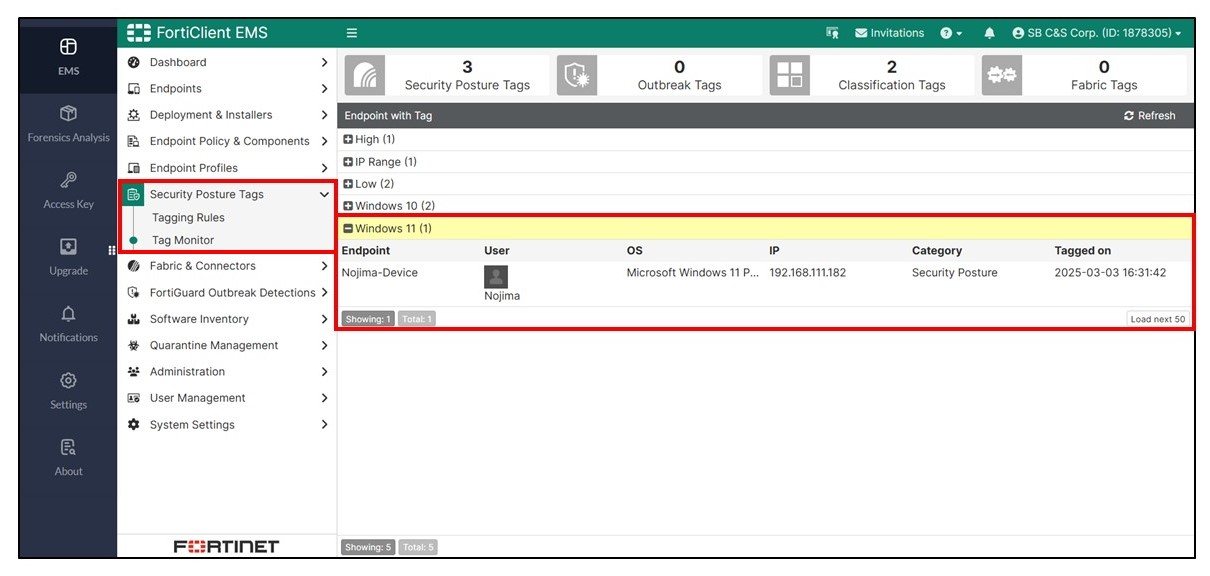Click the remote access icon beside Invitations

point(832,33)
